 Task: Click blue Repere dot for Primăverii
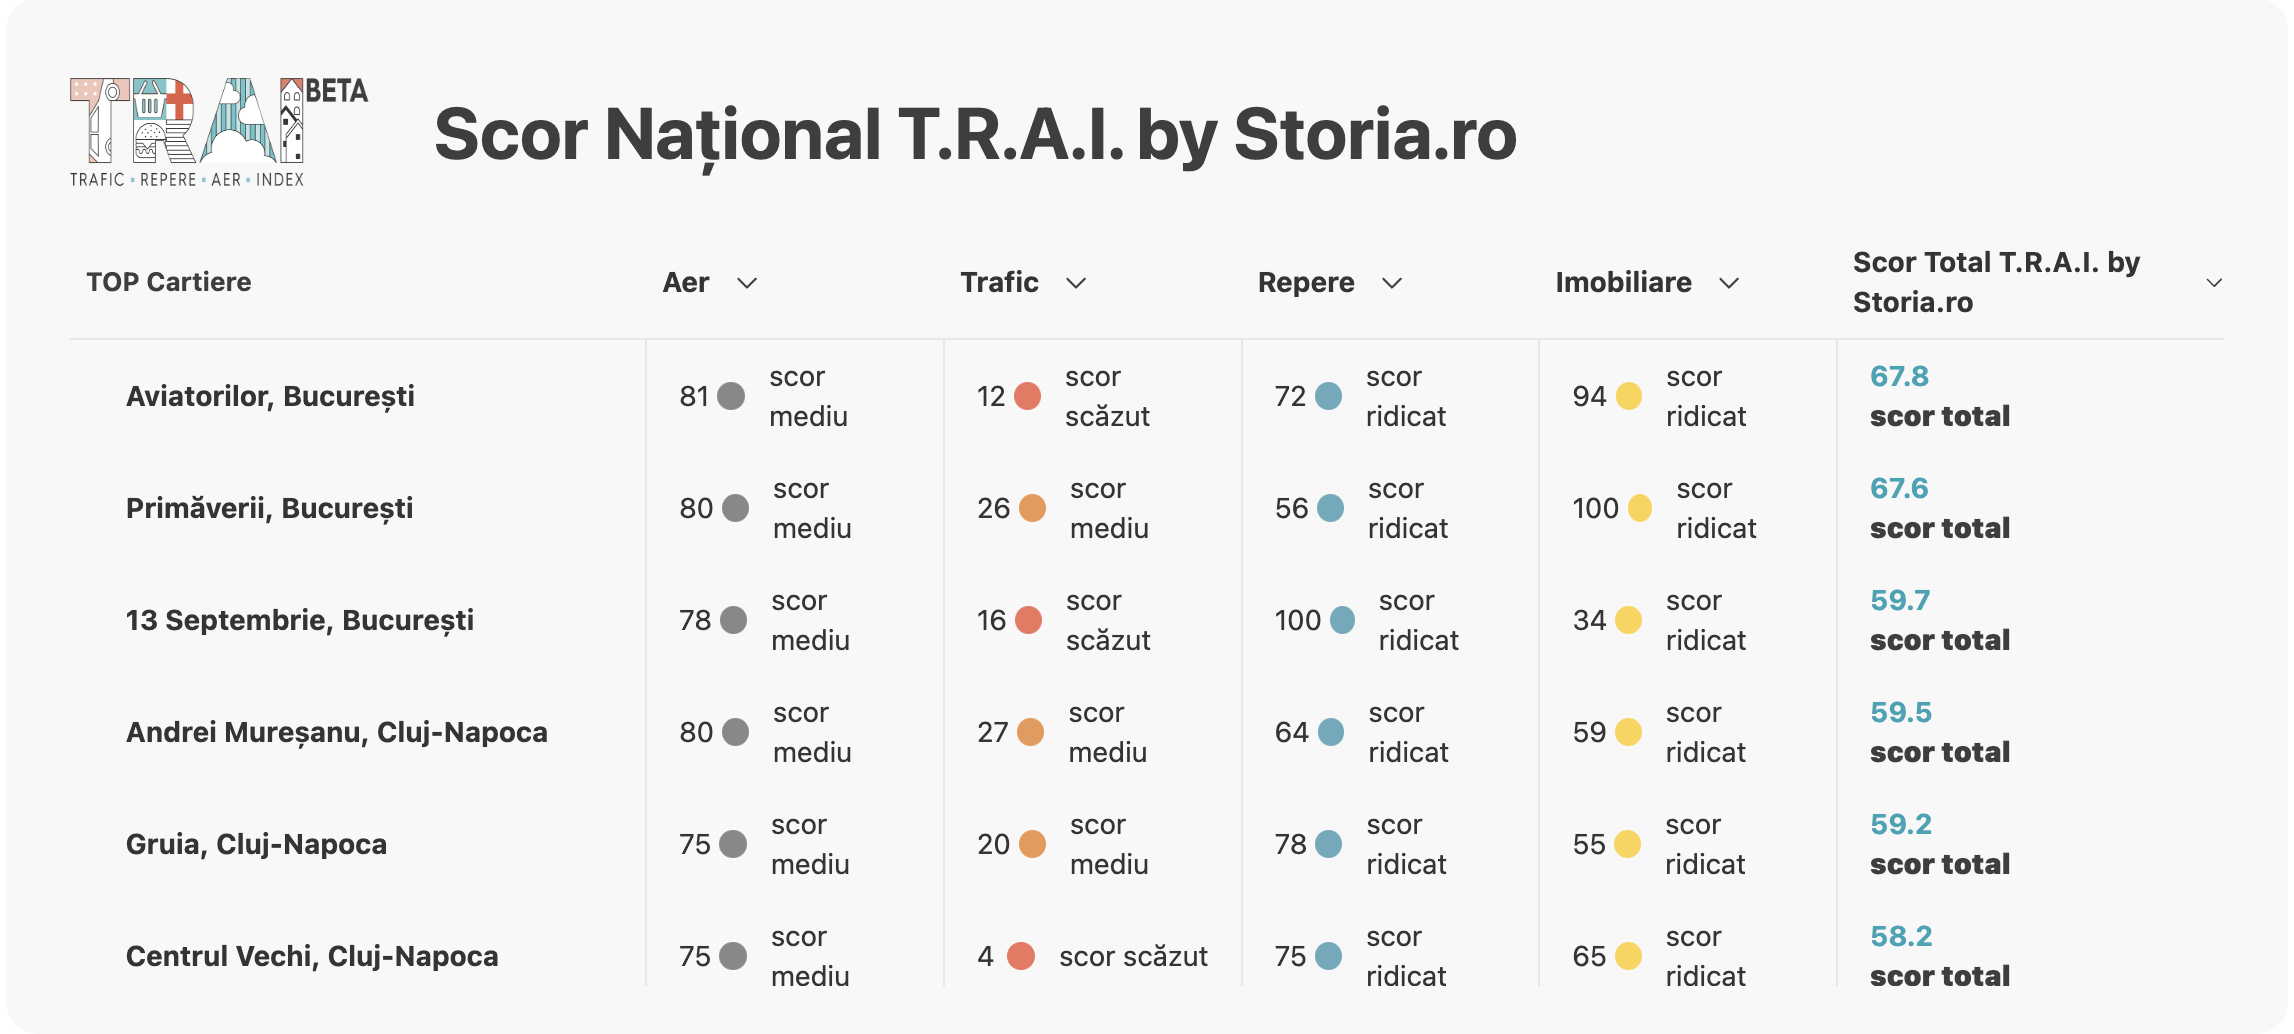coord(1330,508)
